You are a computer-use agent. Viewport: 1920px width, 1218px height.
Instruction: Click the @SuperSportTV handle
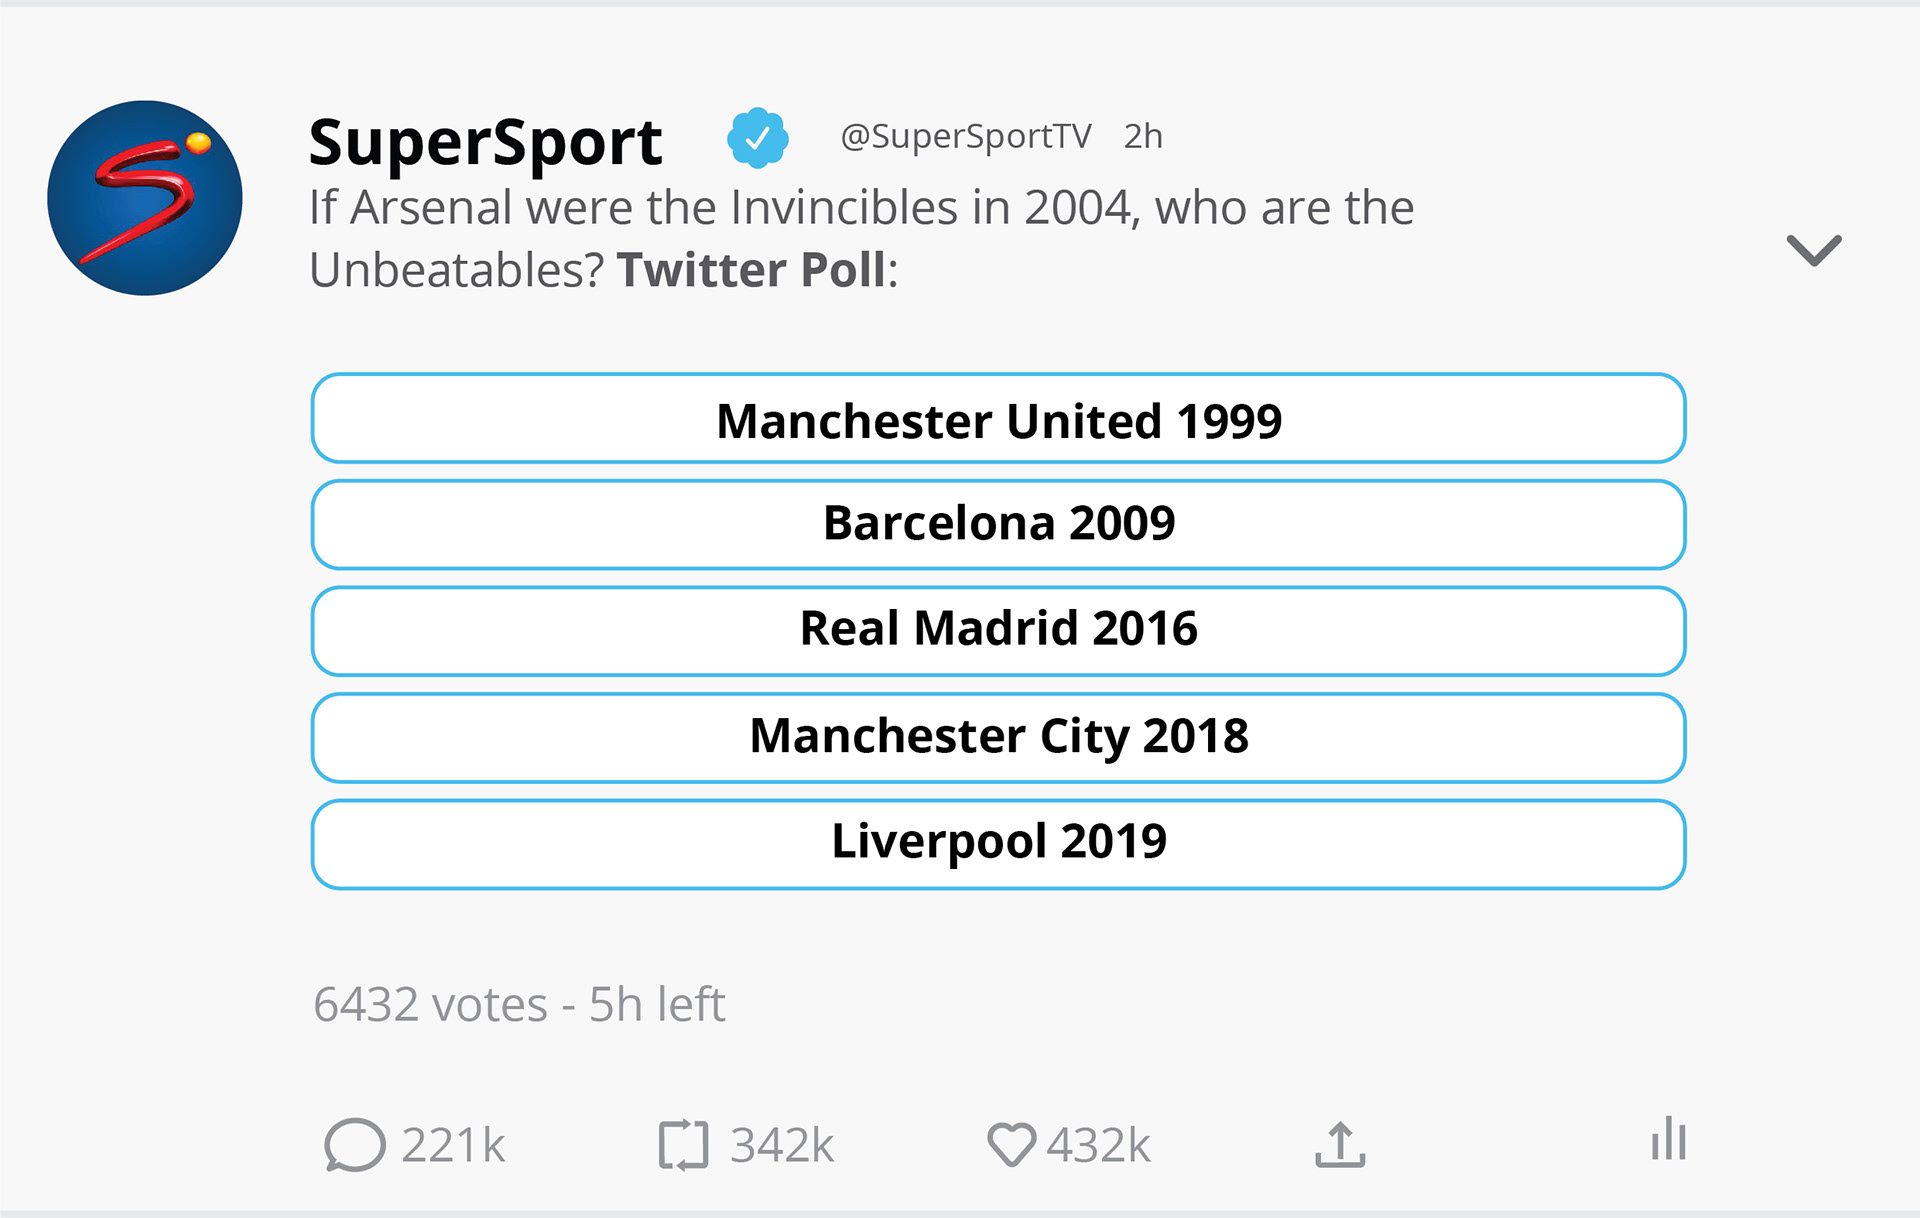point(965,136)
